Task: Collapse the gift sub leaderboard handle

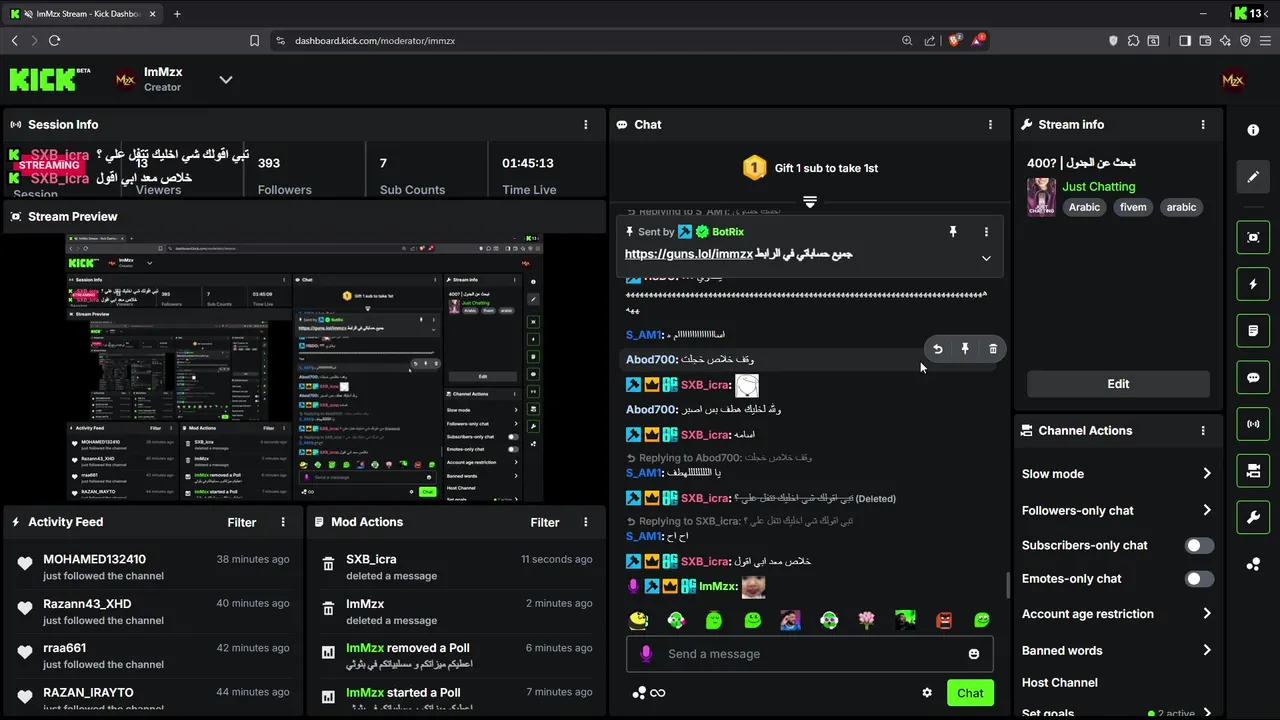Action: coord(810,201)
